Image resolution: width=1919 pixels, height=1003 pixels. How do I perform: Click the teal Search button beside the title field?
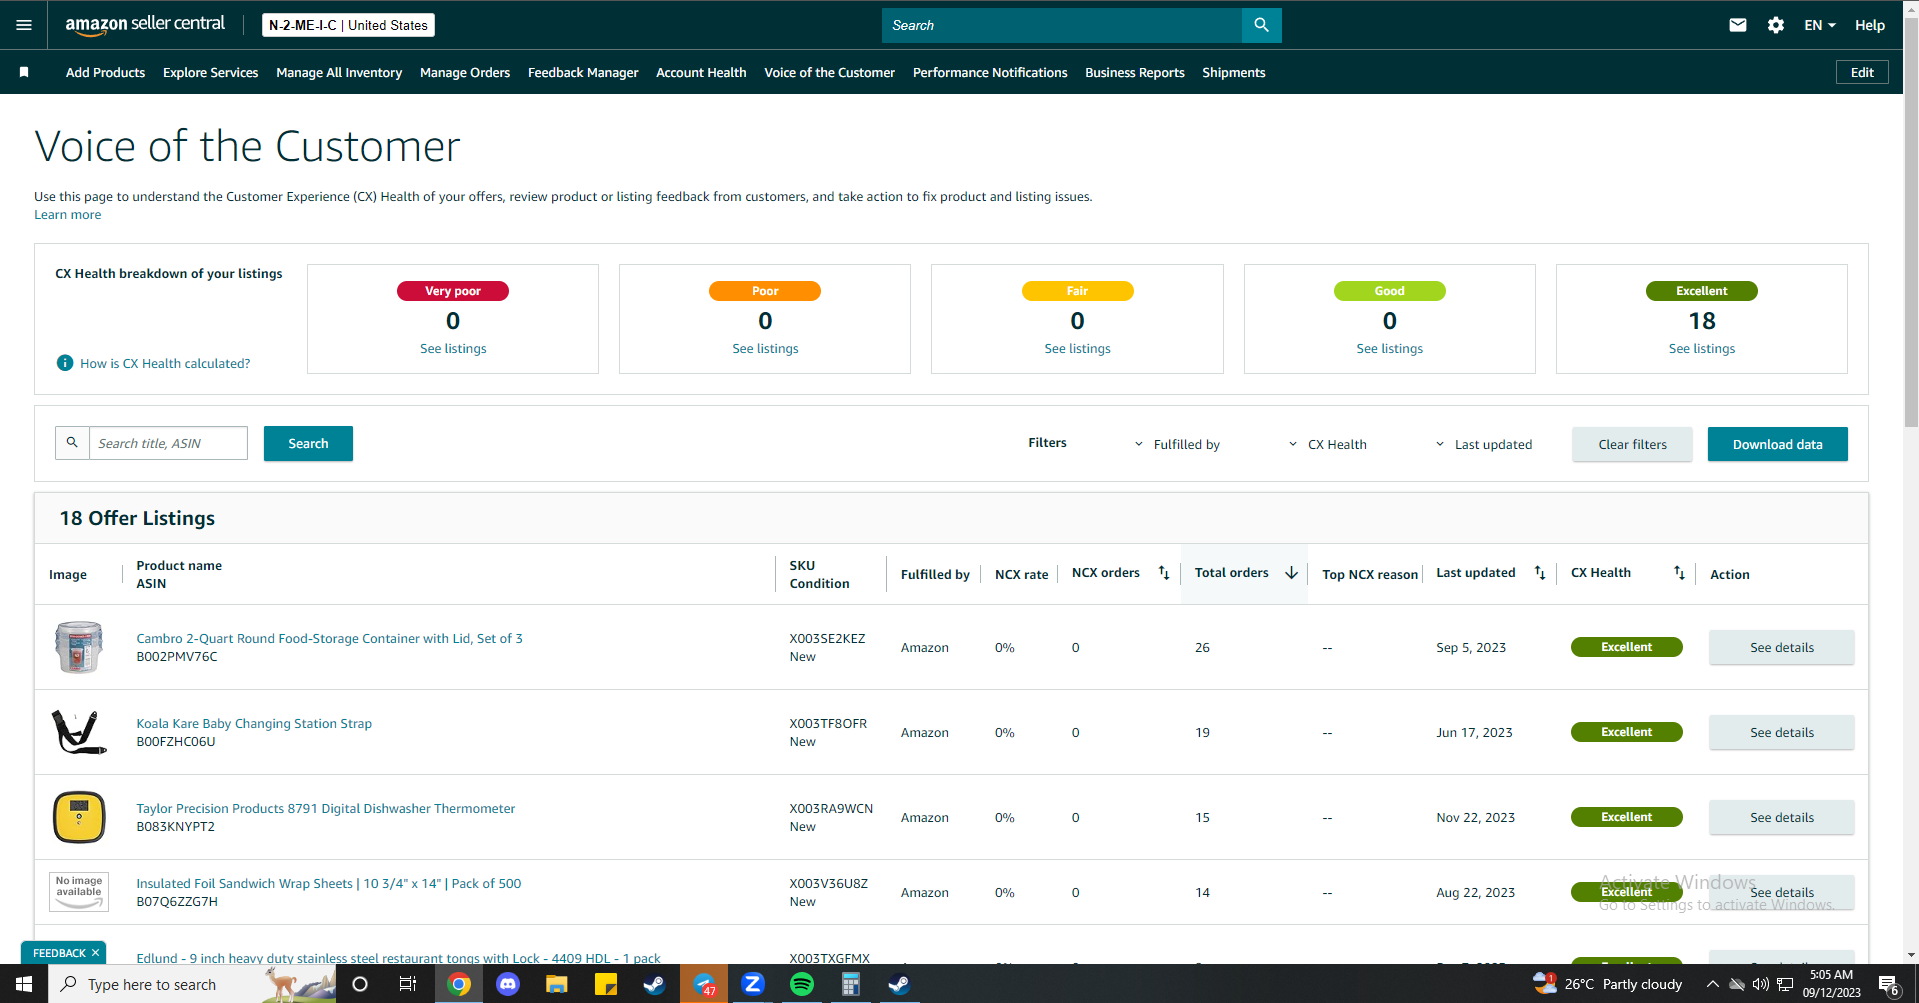308,443
